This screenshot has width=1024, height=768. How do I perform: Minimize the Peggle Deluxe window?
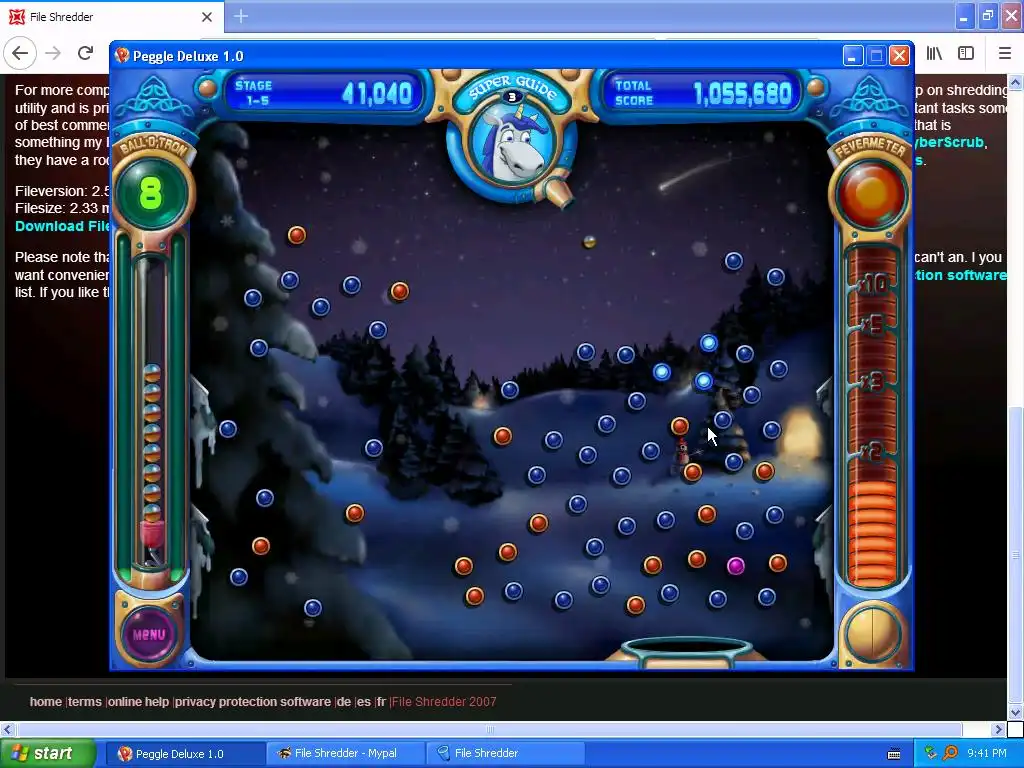(x=852, y=56)
